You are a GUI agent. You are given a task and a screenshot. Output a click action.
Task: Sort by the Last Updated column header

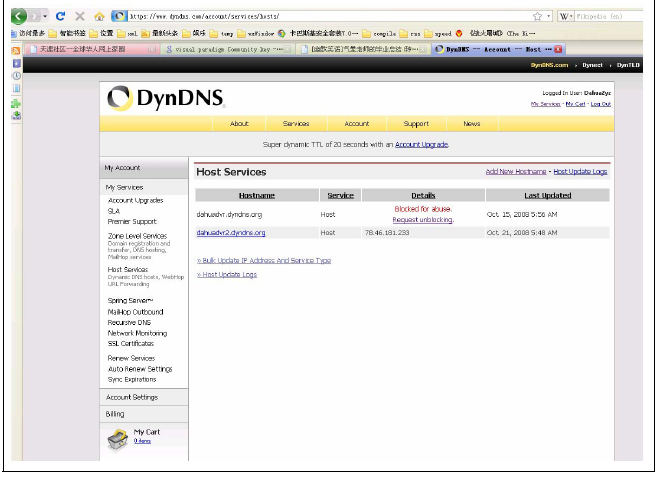pos(548,195)
